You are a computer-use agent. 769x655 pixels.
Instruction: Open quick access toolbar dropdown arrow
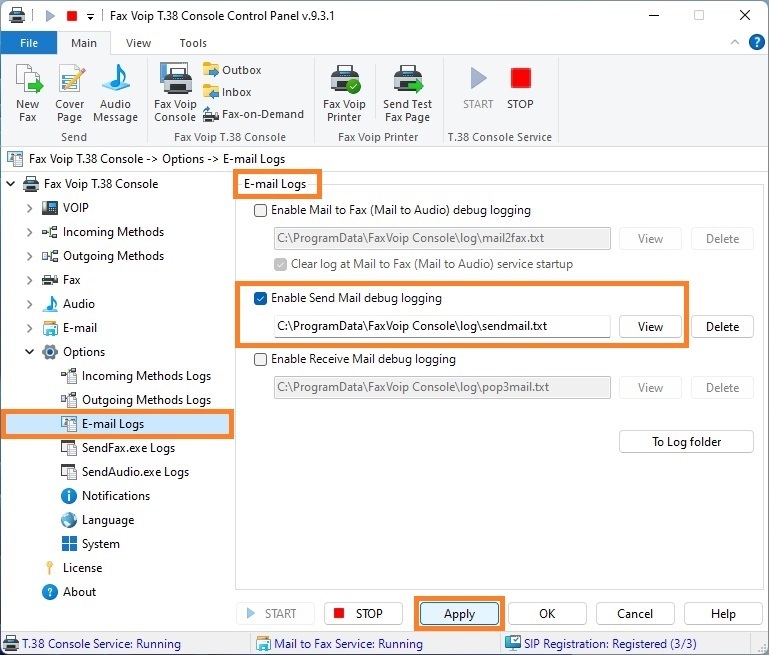(x=90, y=17)
